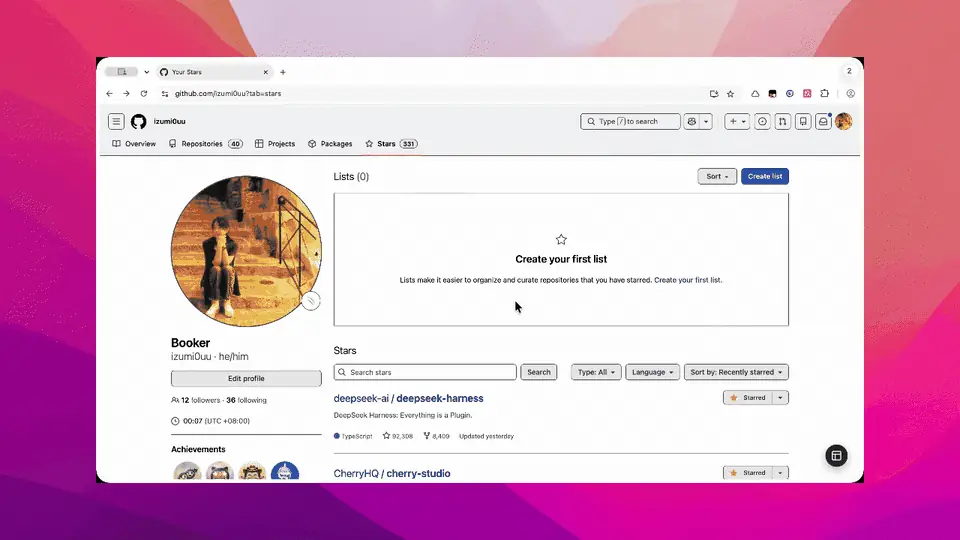The width and height of the screenshot is (960, 540).
Task: Open the cloud-shaped browser extension icon
Action: pos(755,94)
